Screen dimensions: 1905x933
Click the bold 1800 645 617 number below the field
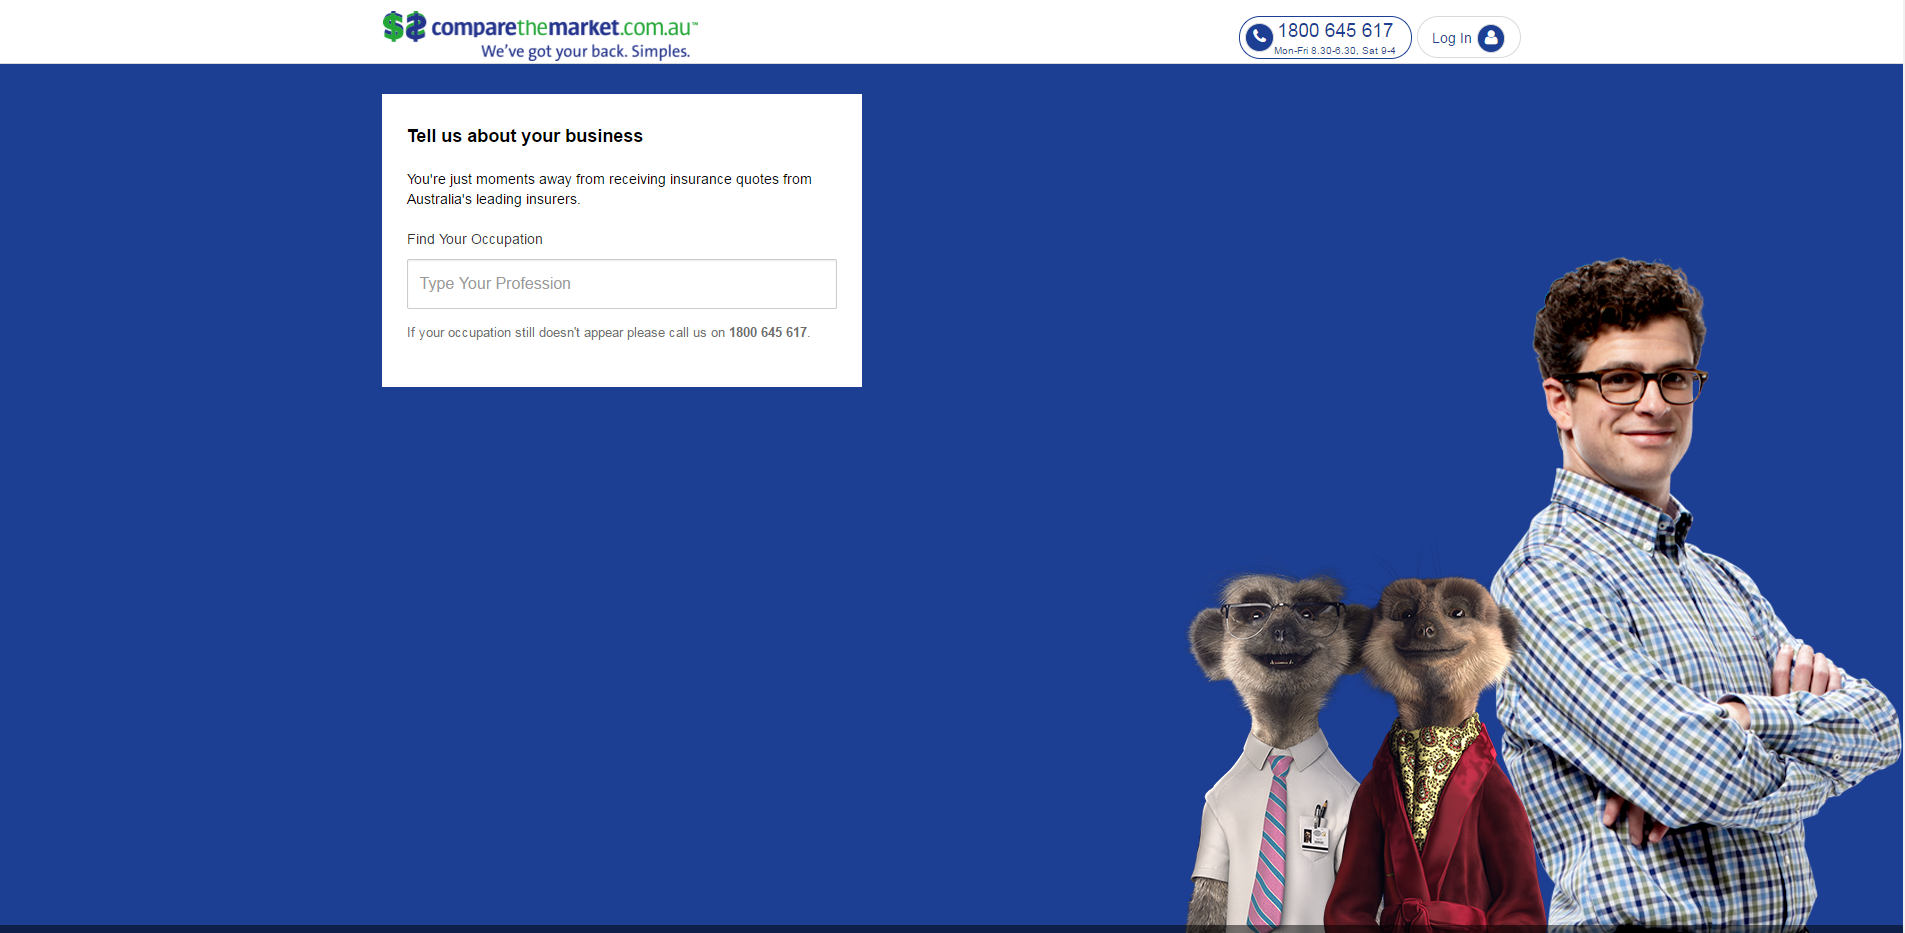767,333
